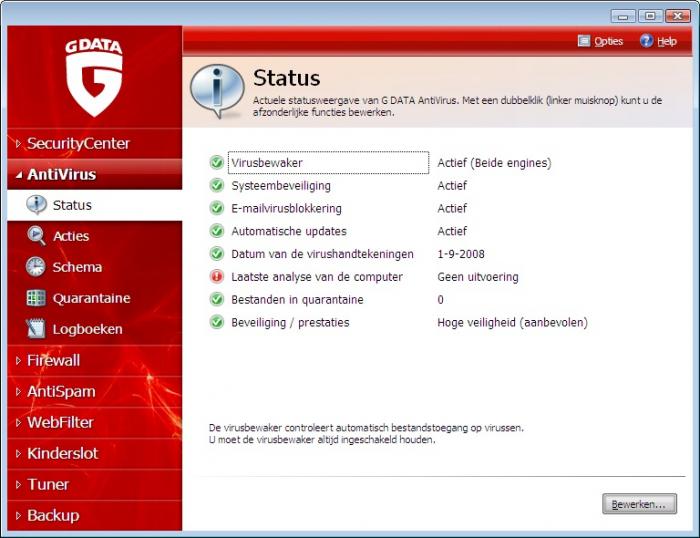Expand the Tuner section arrow
This screenshot has height=538, width=700.
tap(18, 484)
